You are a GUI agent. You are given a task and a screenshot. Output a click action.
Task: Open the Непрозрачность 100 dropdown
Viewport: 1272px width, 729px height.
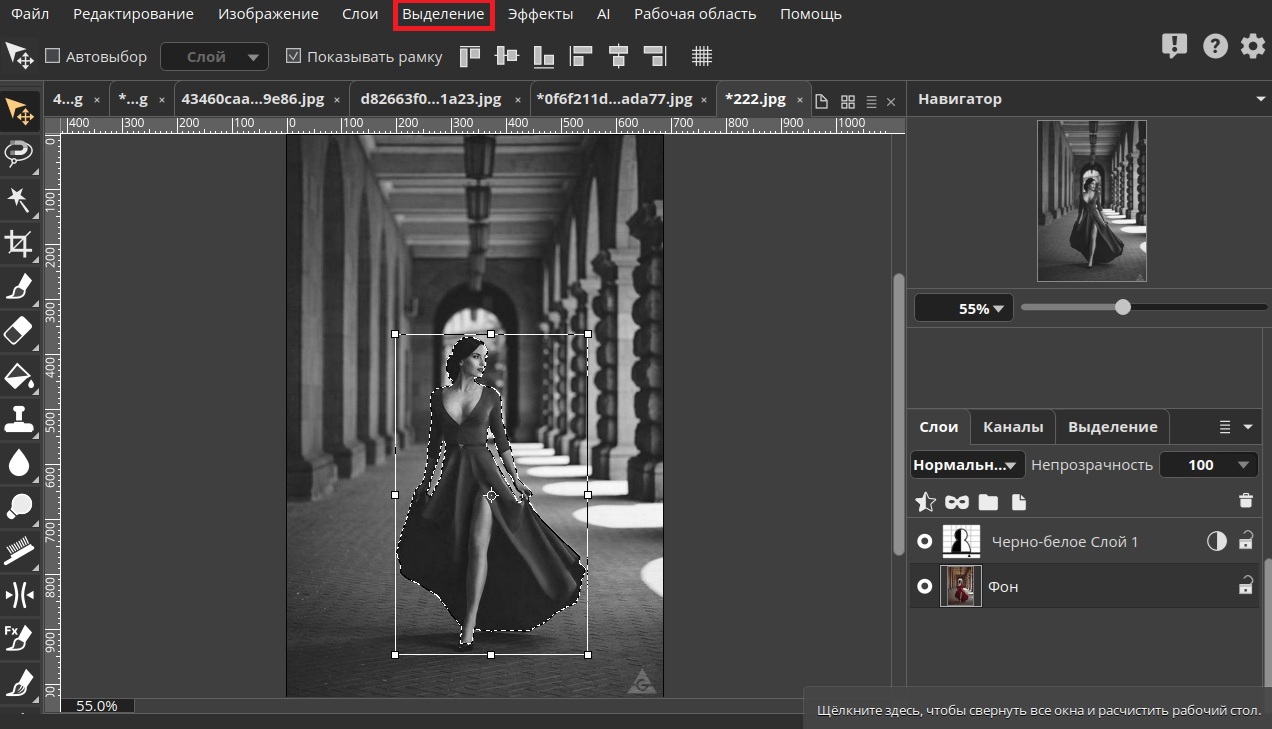click(1209, 464)
